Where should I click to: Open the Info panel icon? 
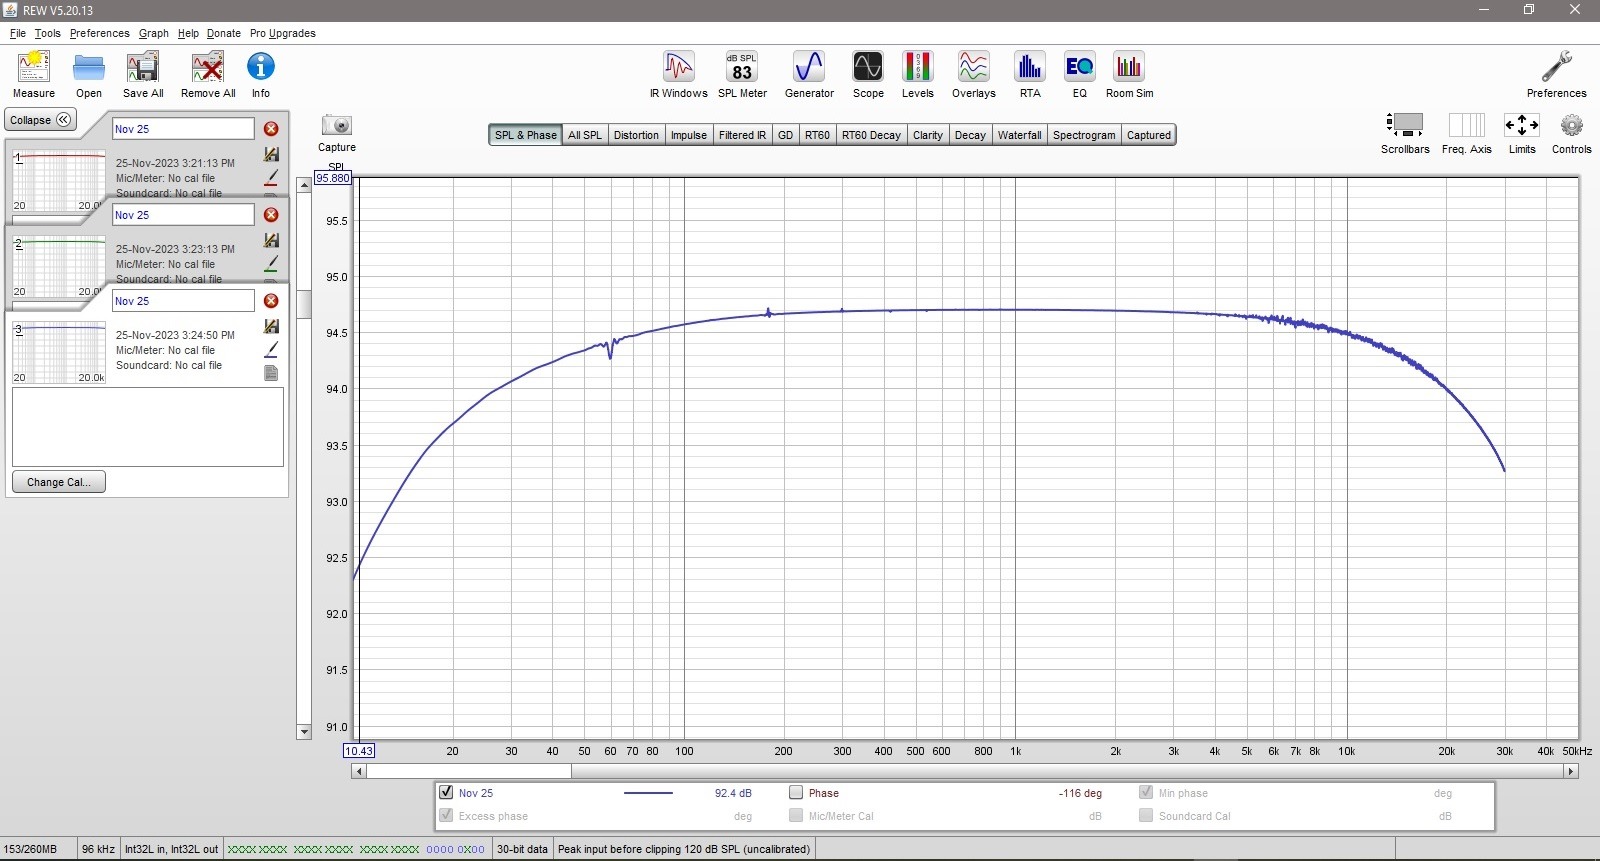(261, 67)
